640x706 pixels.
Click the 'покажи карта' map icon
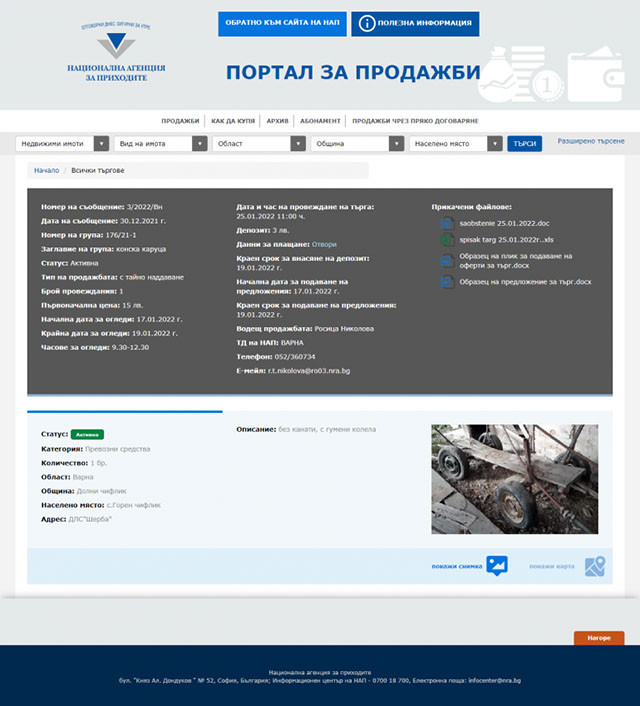coord(595,566)
